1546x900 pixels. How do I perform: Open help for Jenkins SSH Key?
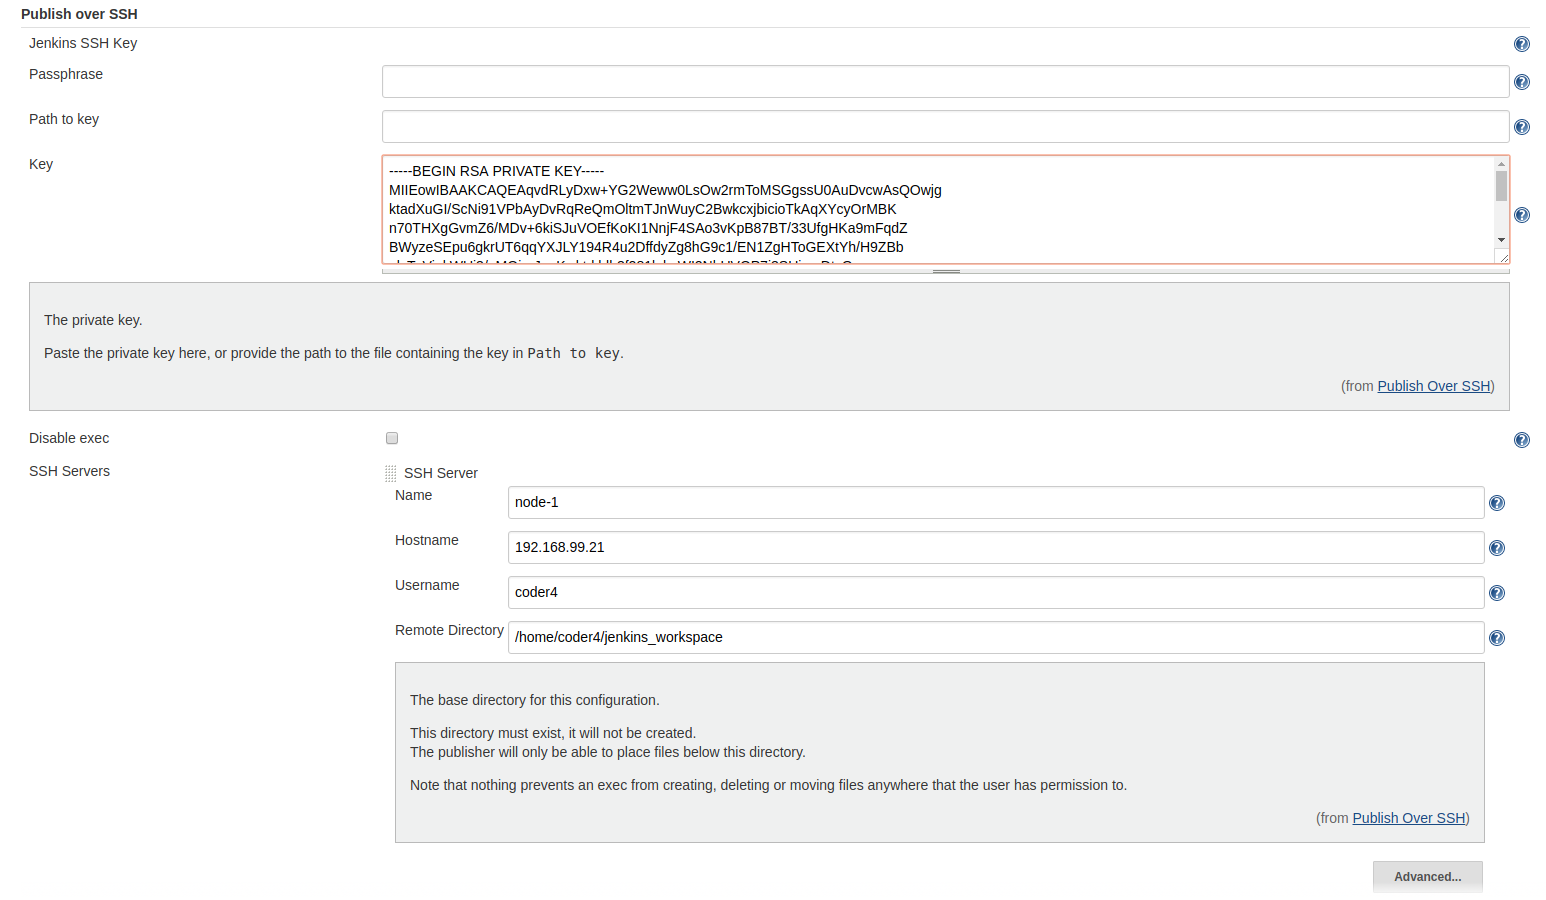(x=1521, y=44)
